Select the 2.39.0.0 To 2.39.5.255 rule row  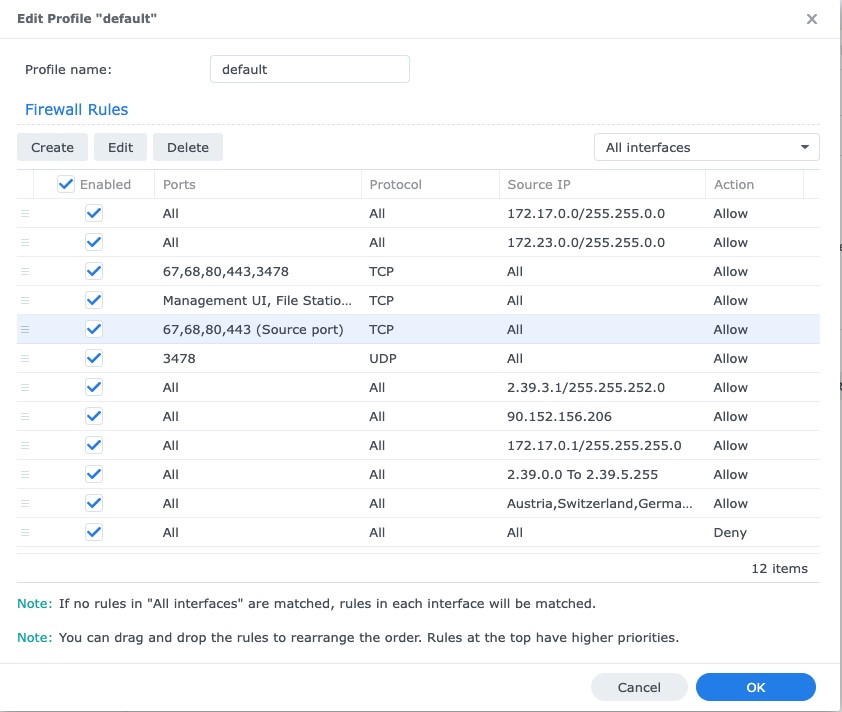pyautogui.click(x=400, y=474)
